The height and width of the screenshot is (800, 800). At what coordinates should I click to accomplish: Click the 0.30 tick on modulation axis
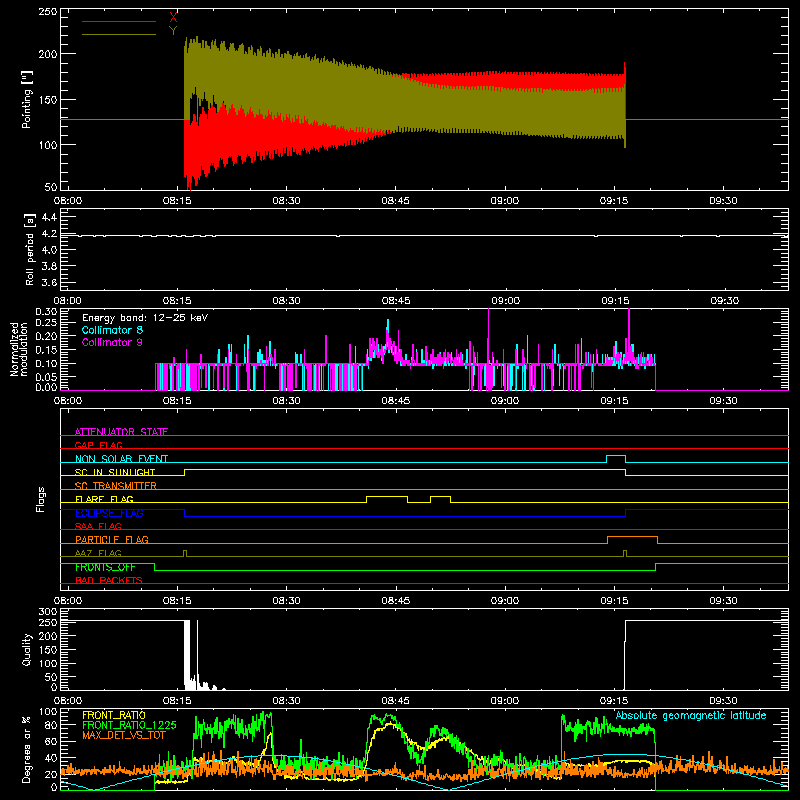click(x=46, y=312)
